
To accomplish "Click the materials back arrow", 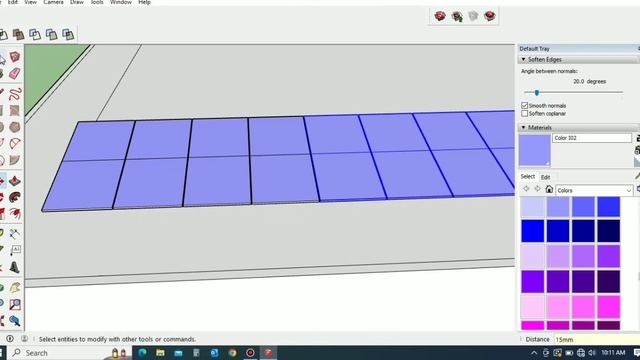I will click(526, 189).
